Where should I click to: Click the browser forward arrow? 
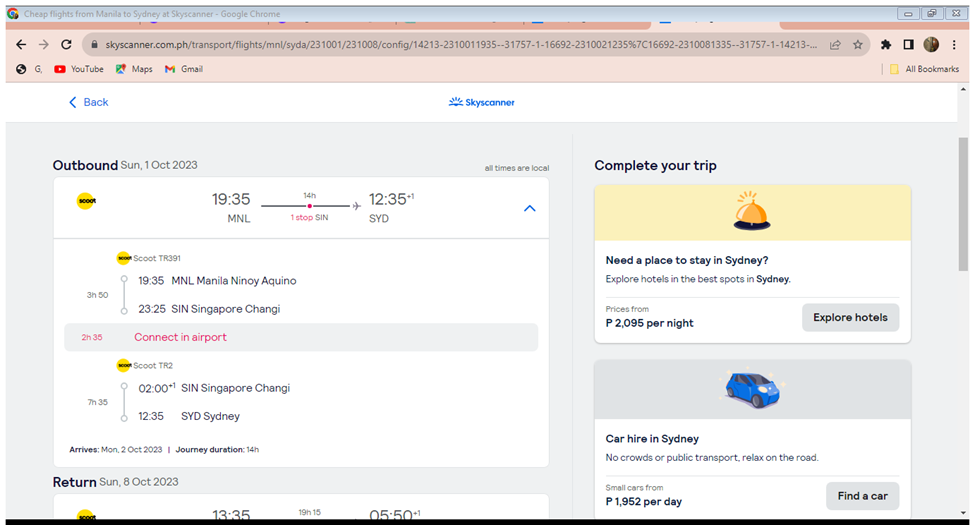[44, 45]
